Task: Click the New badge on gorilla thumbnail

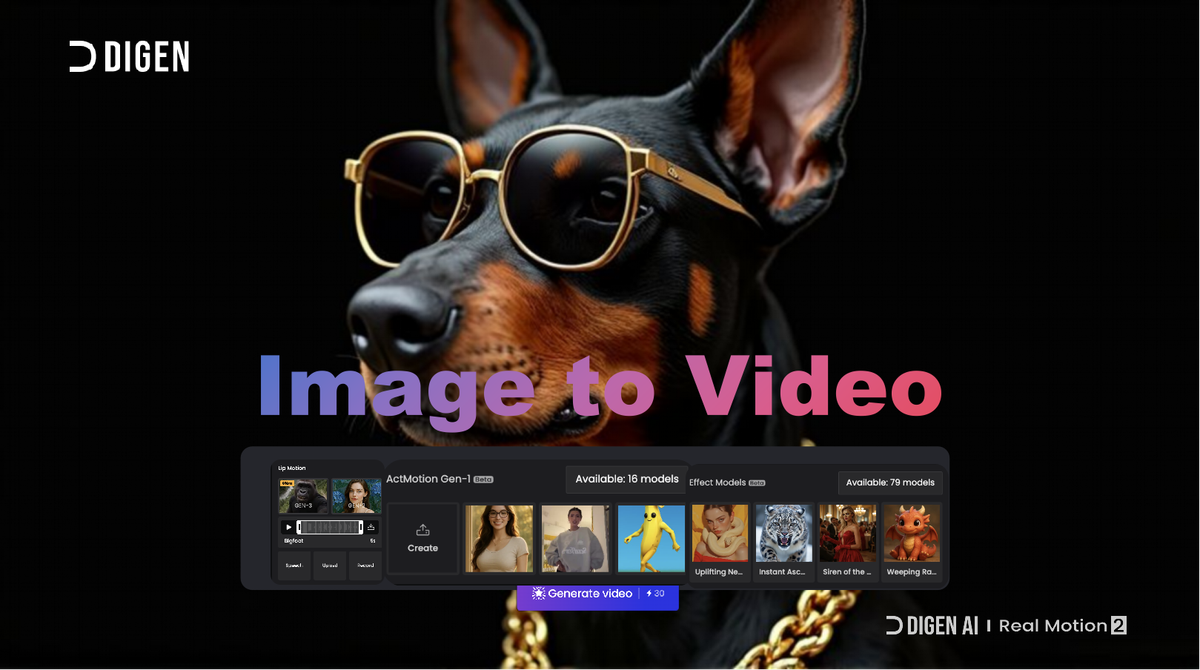Action: (x=287, y=483)
